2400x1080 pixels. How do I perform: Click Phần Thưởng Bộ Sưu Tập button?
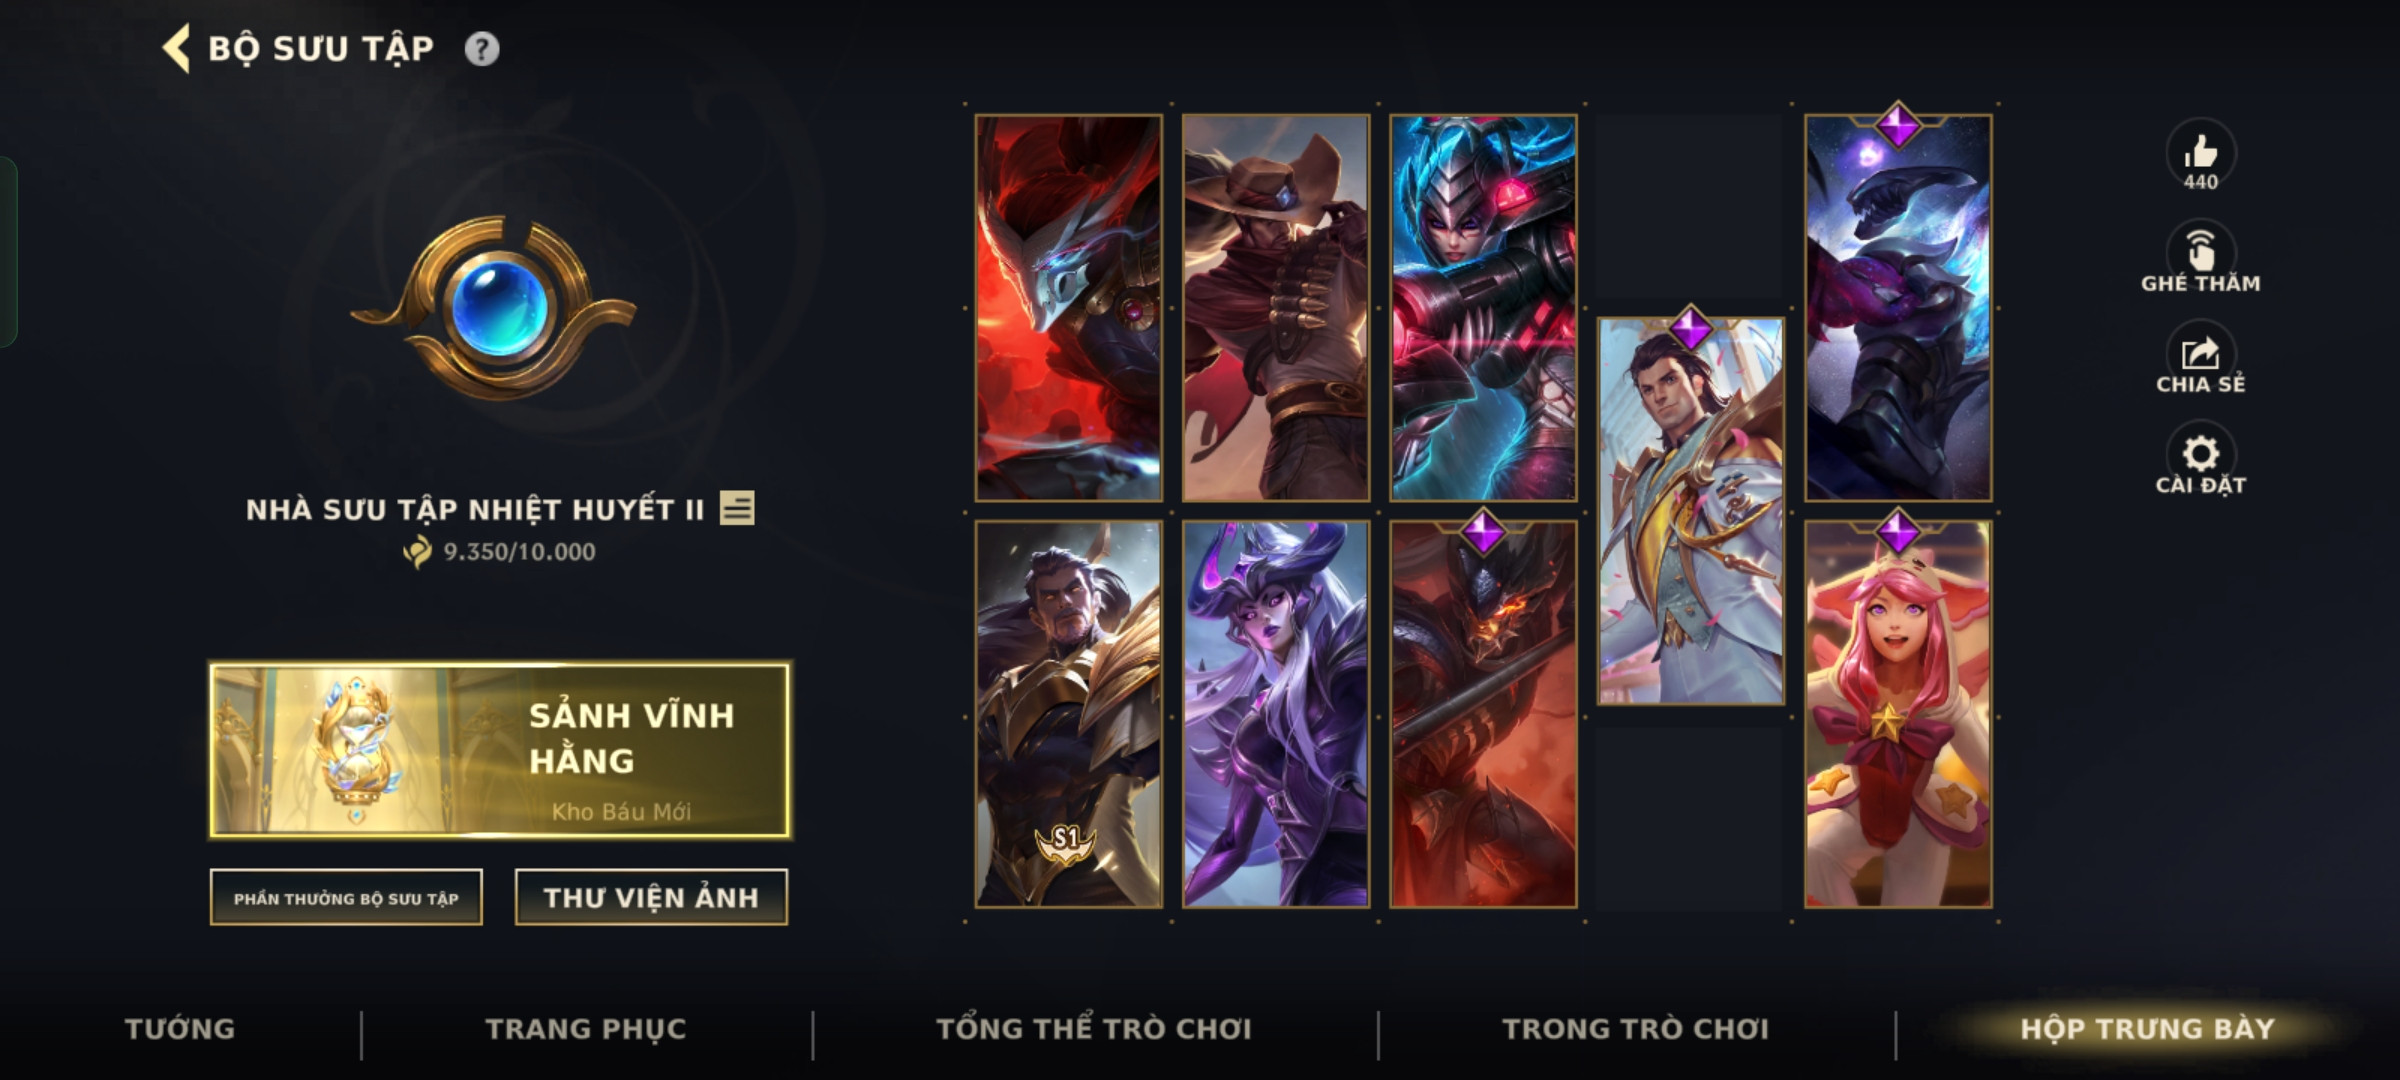click(x=346, y=898)
